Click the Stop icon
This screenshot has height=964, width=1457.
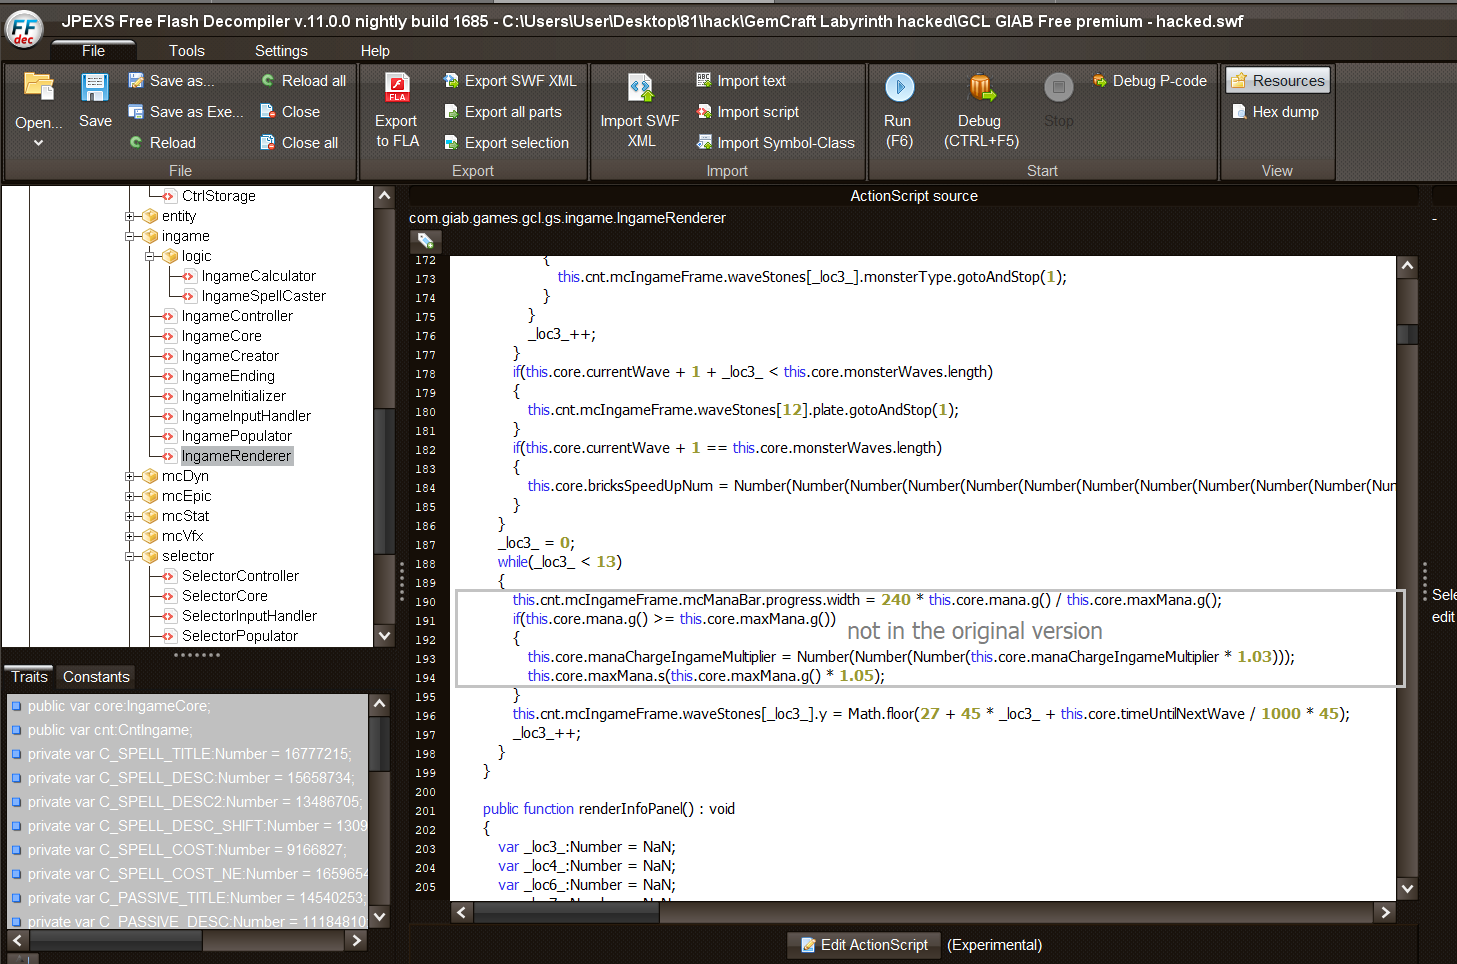point(1059,88)
